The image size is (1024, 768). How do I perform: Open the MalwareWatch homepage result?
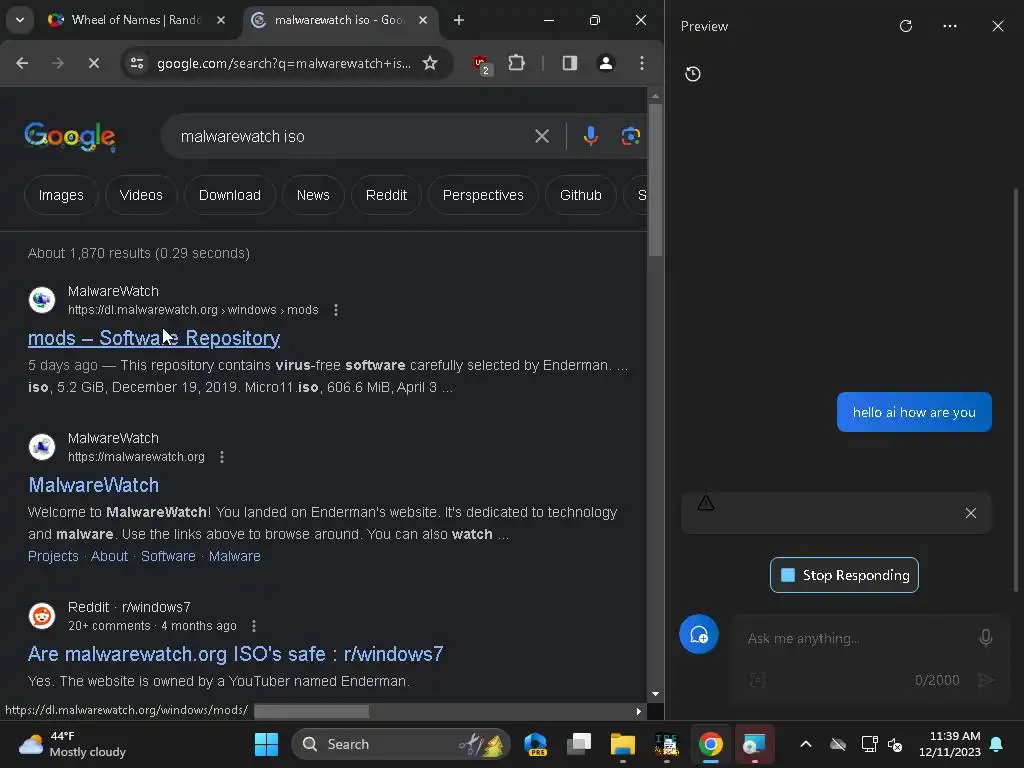coord(93,485)
